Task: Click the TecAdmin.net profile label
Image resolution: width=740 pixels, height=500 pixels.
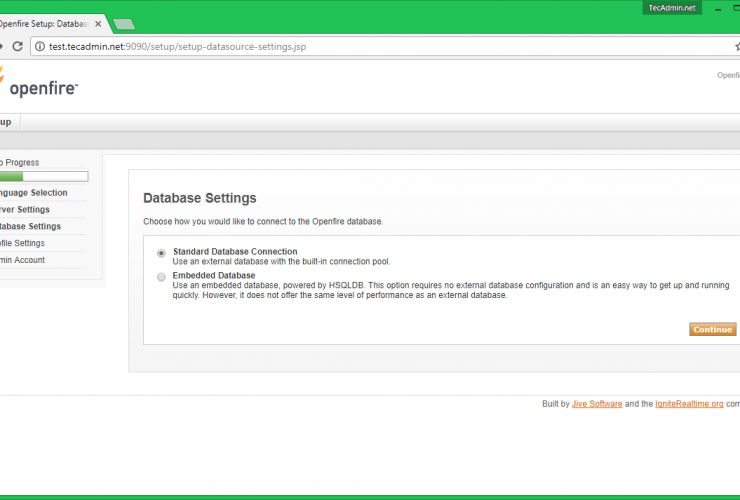Action: tap(672, 7)
